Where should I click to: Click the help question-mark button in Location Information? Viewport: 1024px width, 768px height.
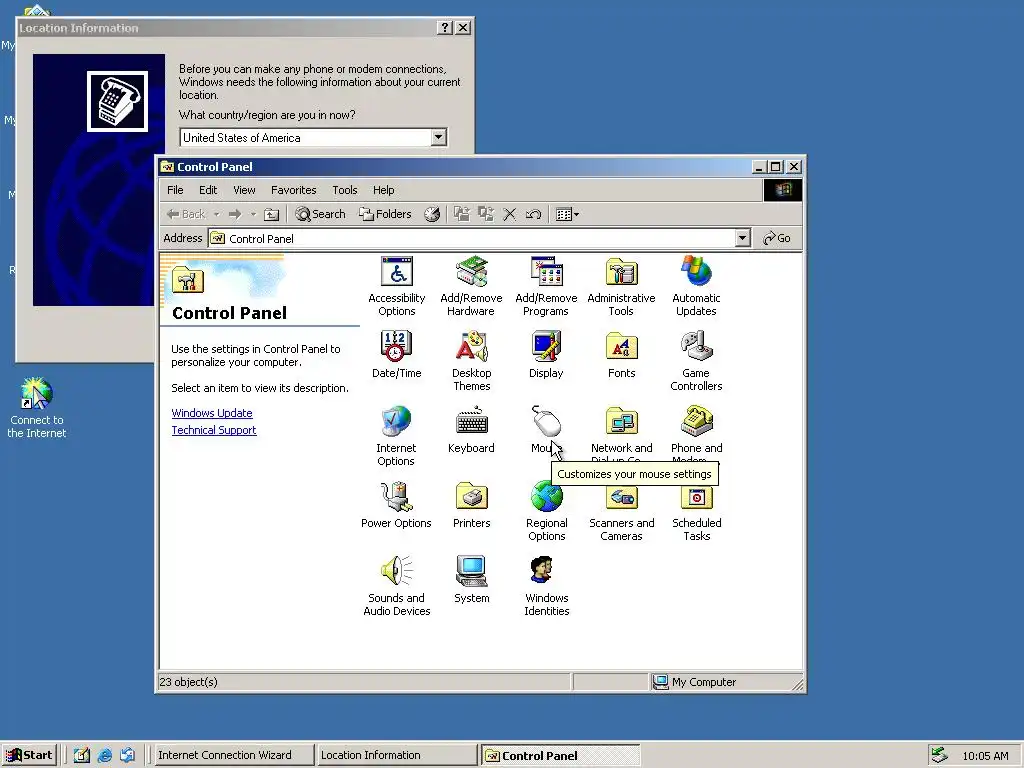[x=445, y=27]
